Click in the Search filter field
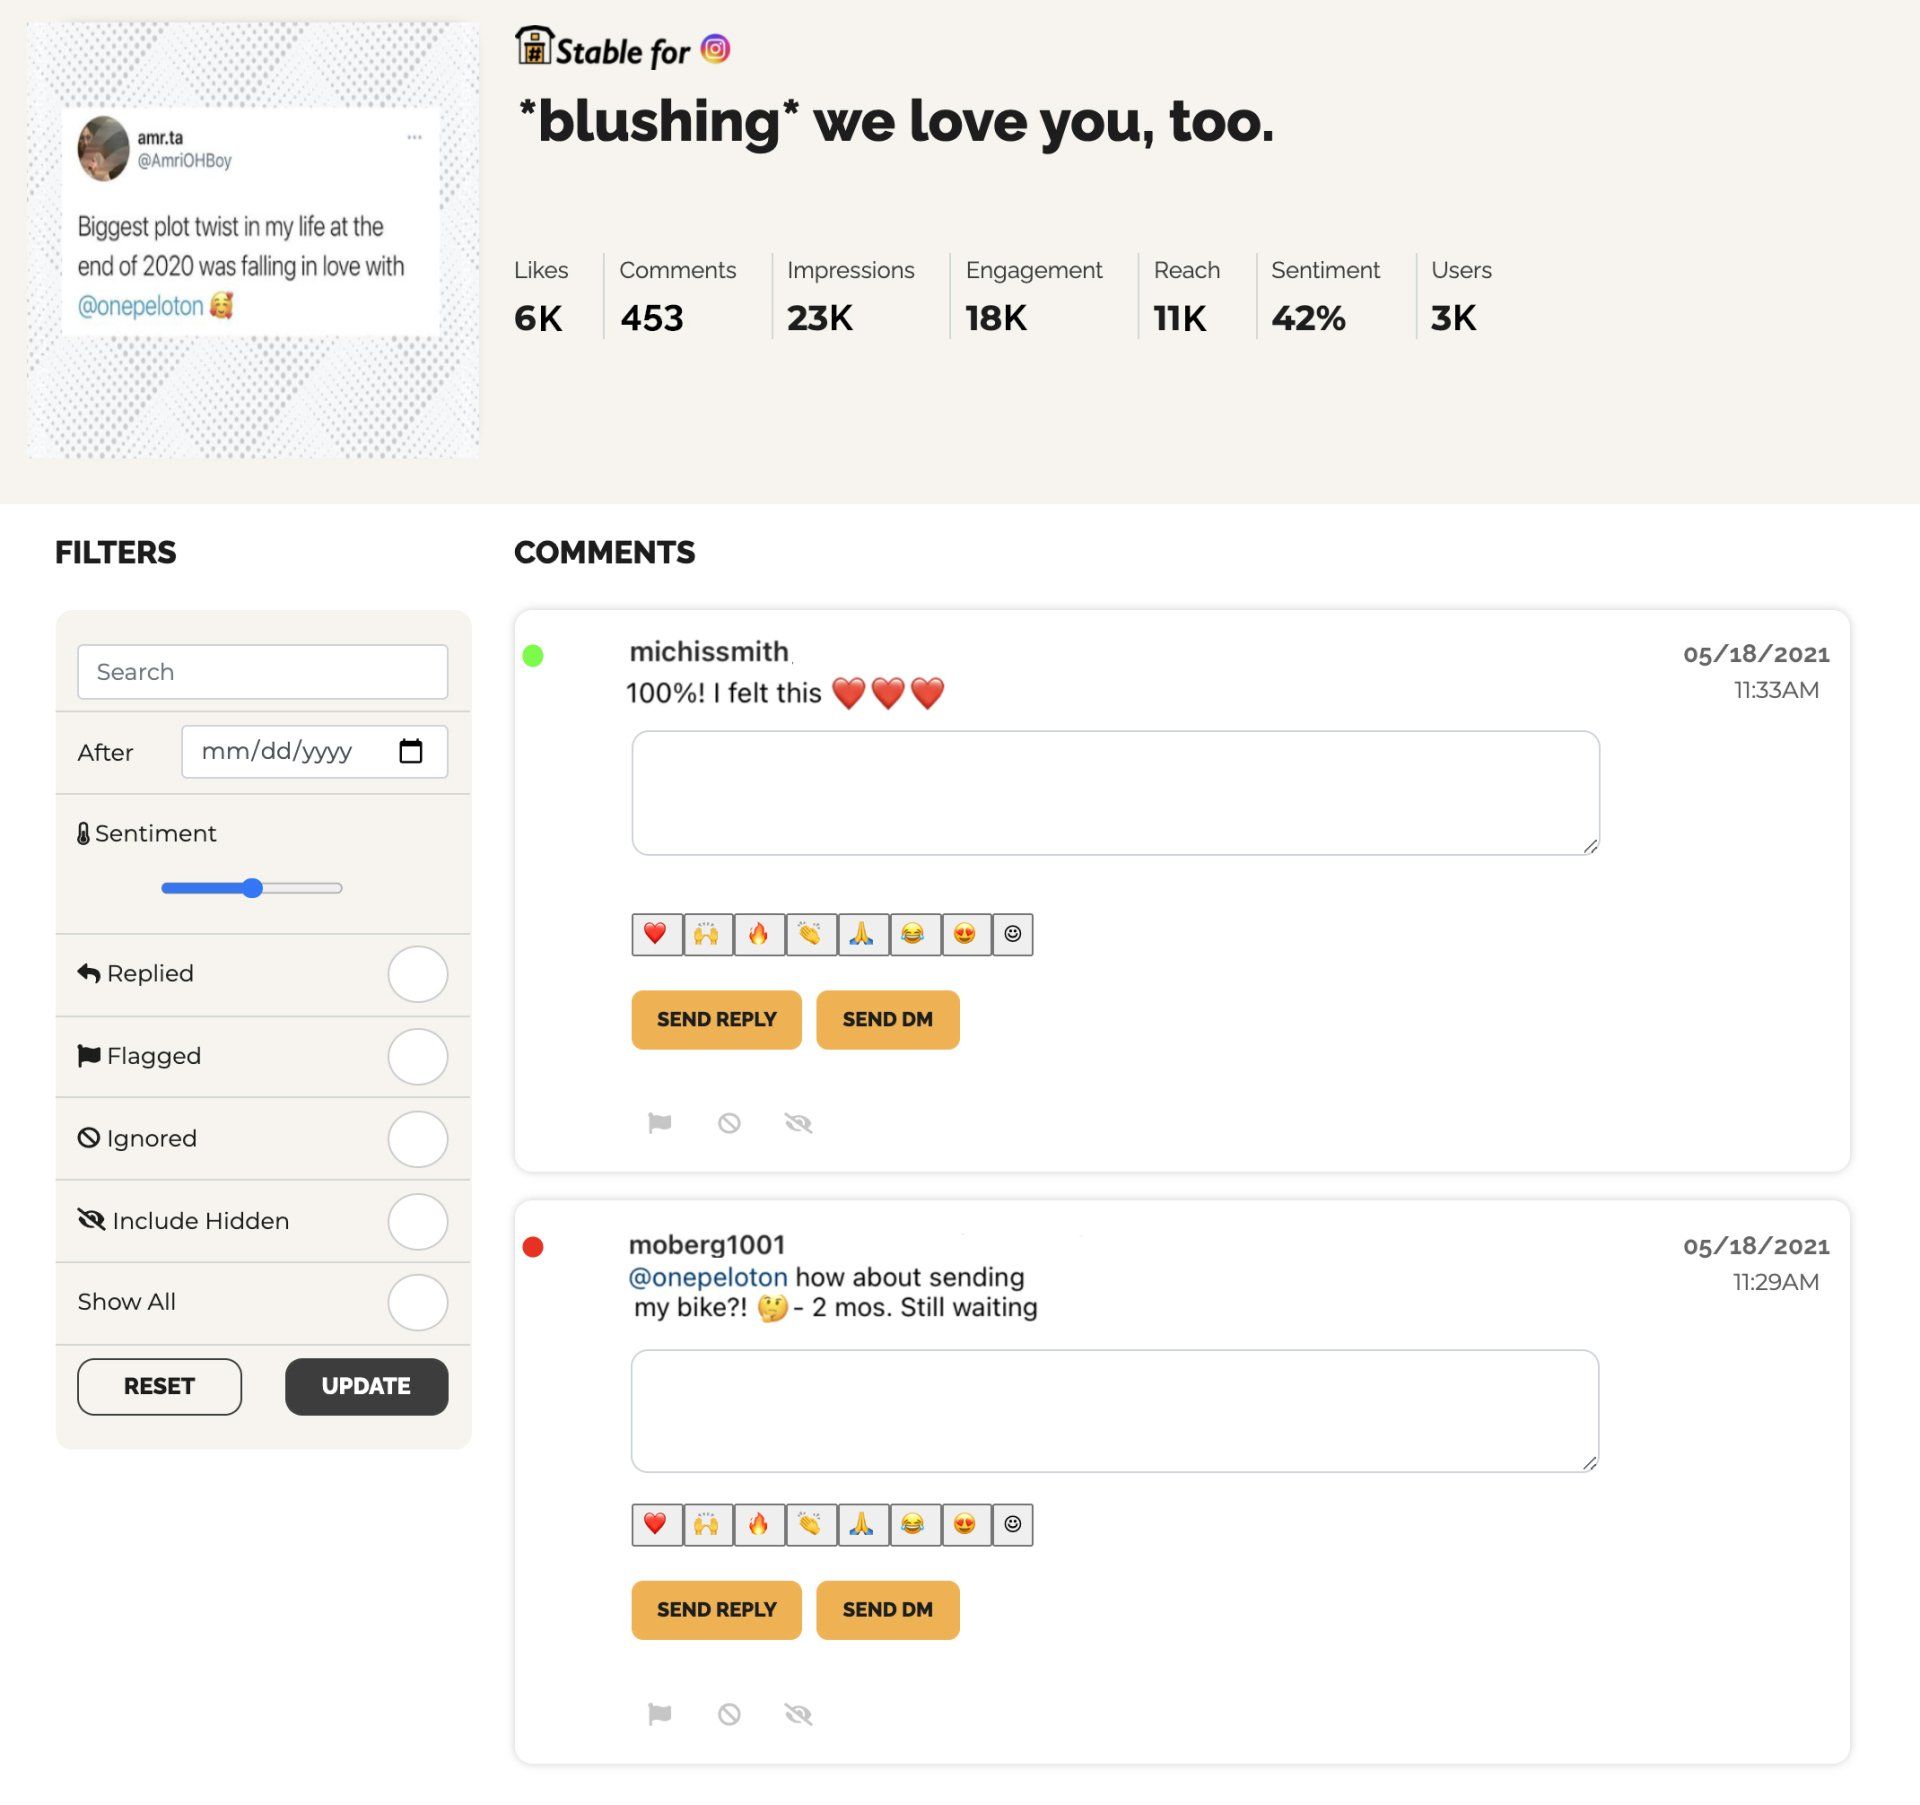Screen dimensions: 1920x1805 pyautogui.click(x=263, y=672)
